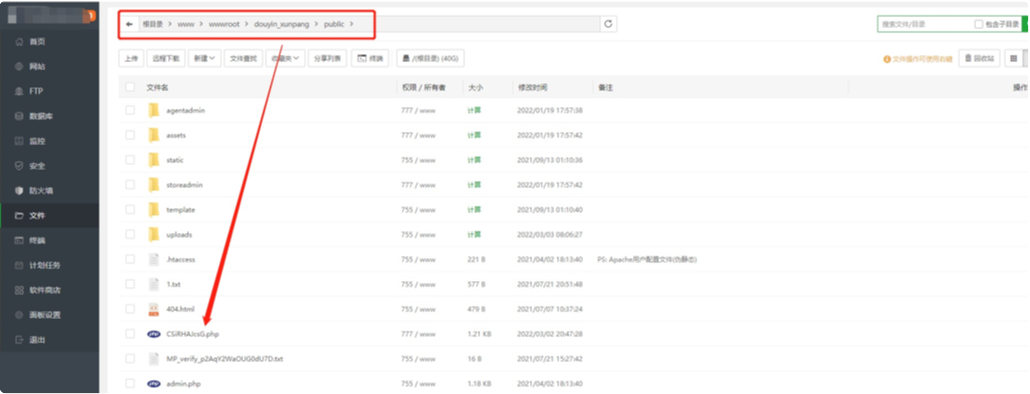The image size is (1030, 394).
Task: Go back using the path bar arrow
Action: point(129,24)
